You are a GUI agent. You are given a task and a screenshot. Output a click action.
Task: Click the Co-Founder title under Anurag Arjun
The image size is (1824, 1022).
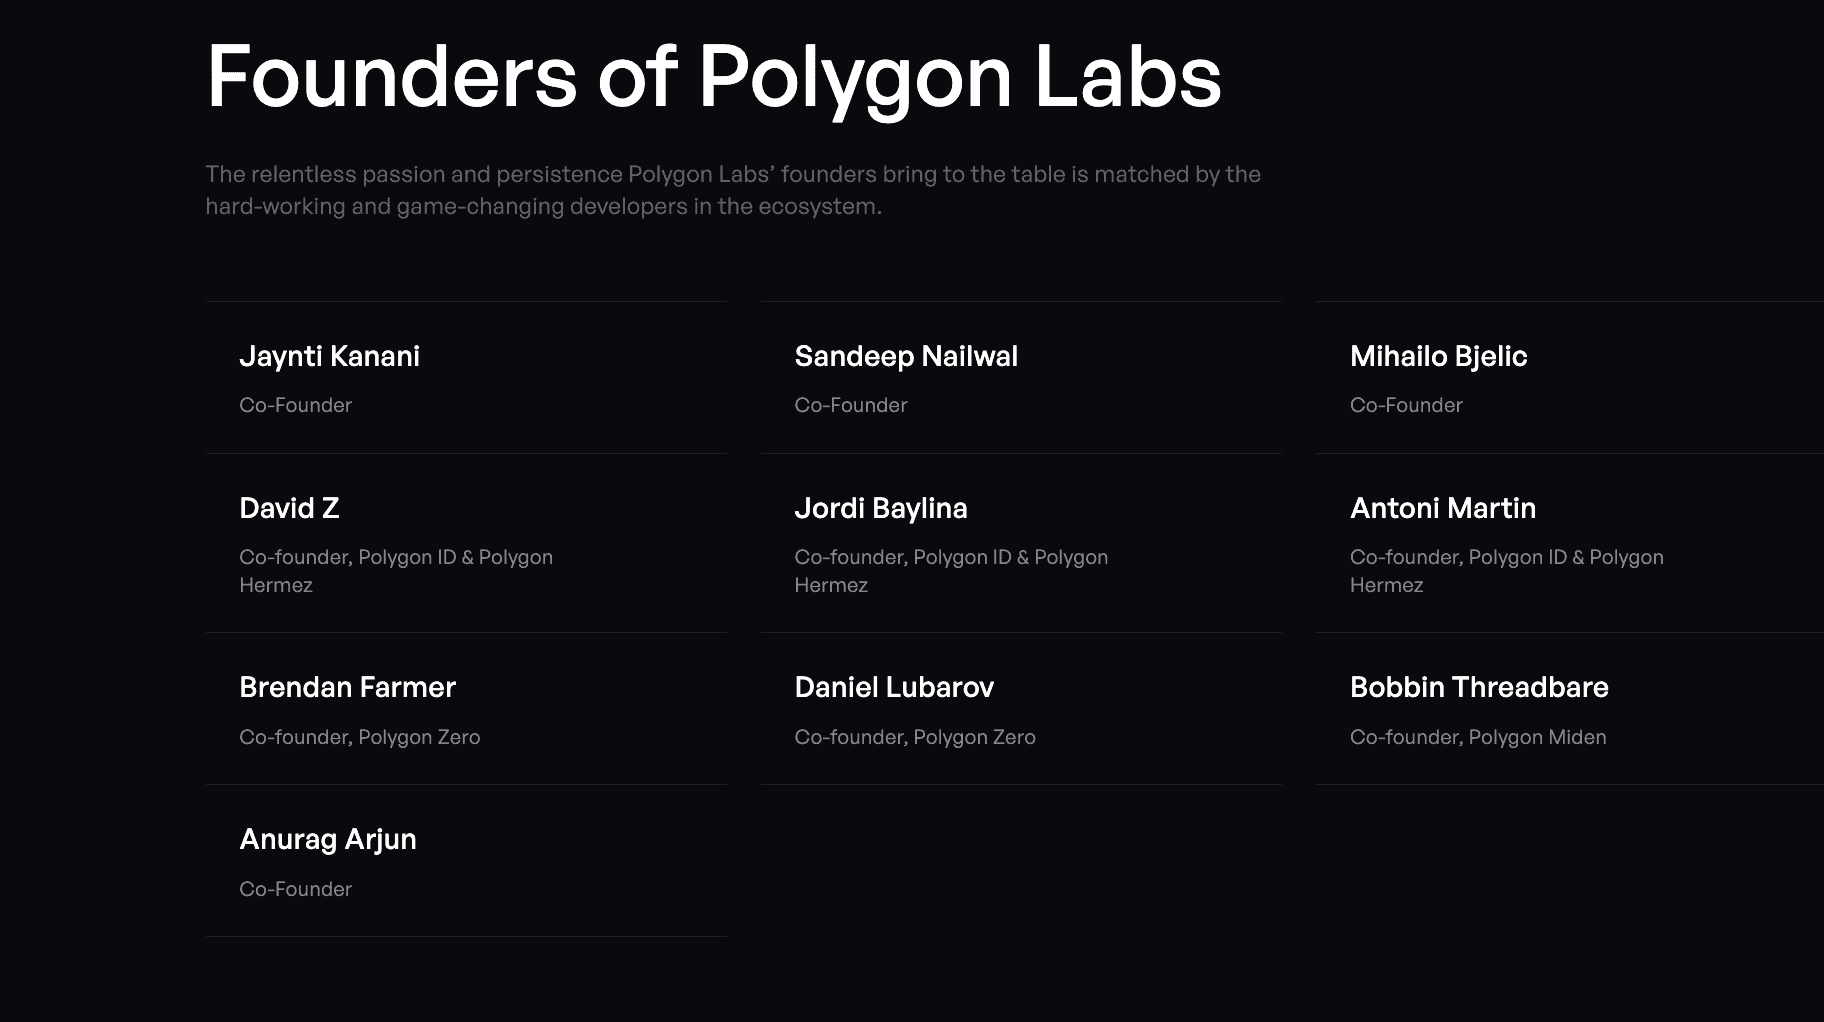point(295,889)
